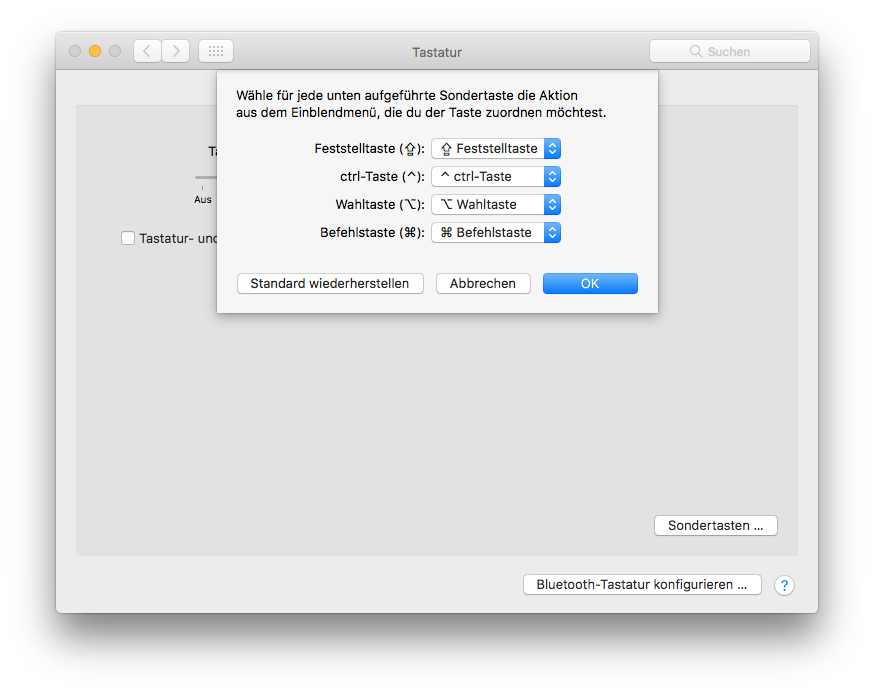874x693 pixels.
Task: Click the Wahltaste (⌥): label
Action: coord(380,205)
